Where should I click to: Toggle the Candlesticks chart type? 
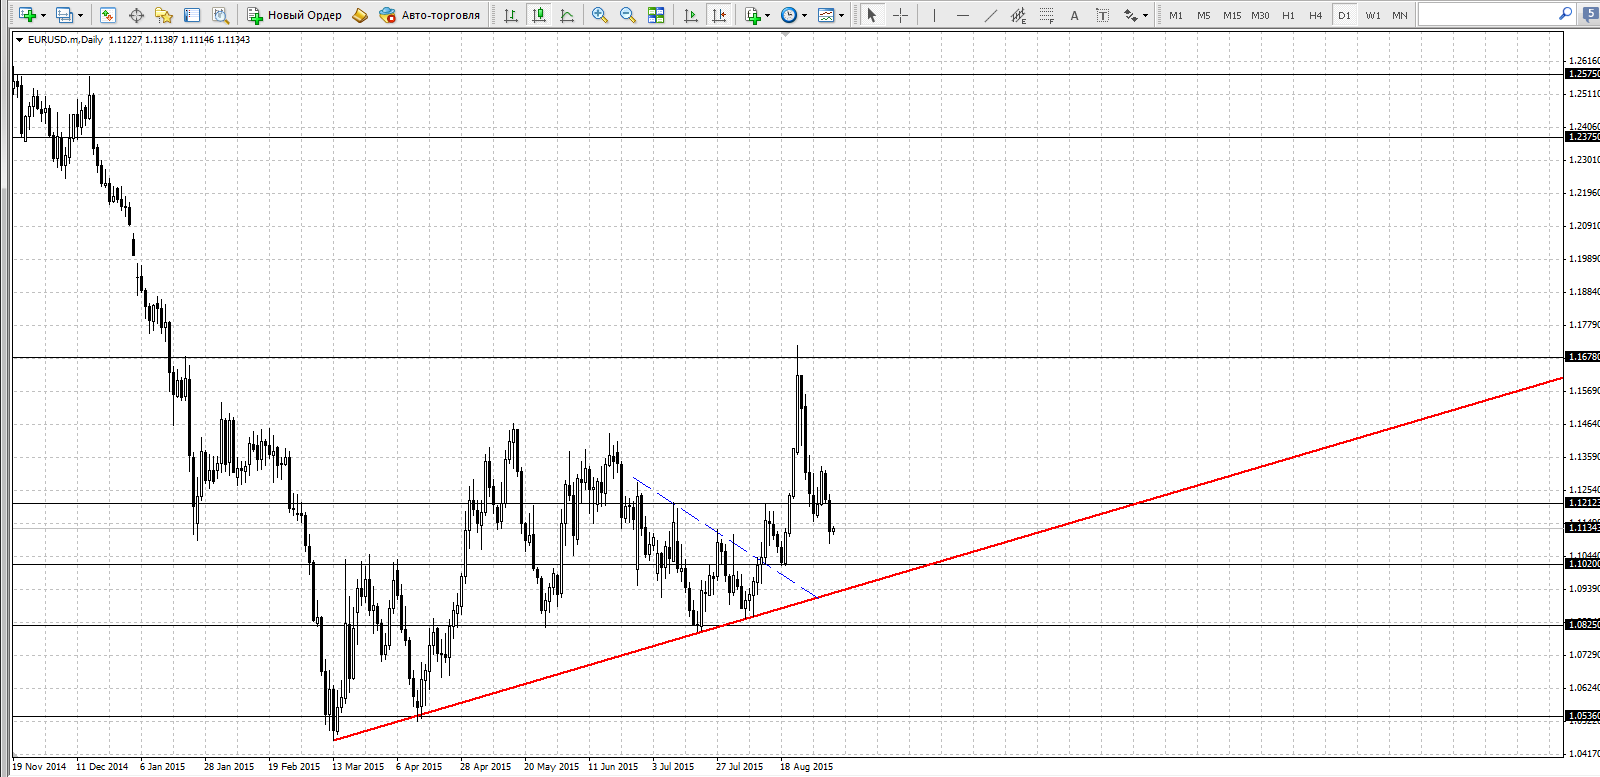[x=539, y=15]
